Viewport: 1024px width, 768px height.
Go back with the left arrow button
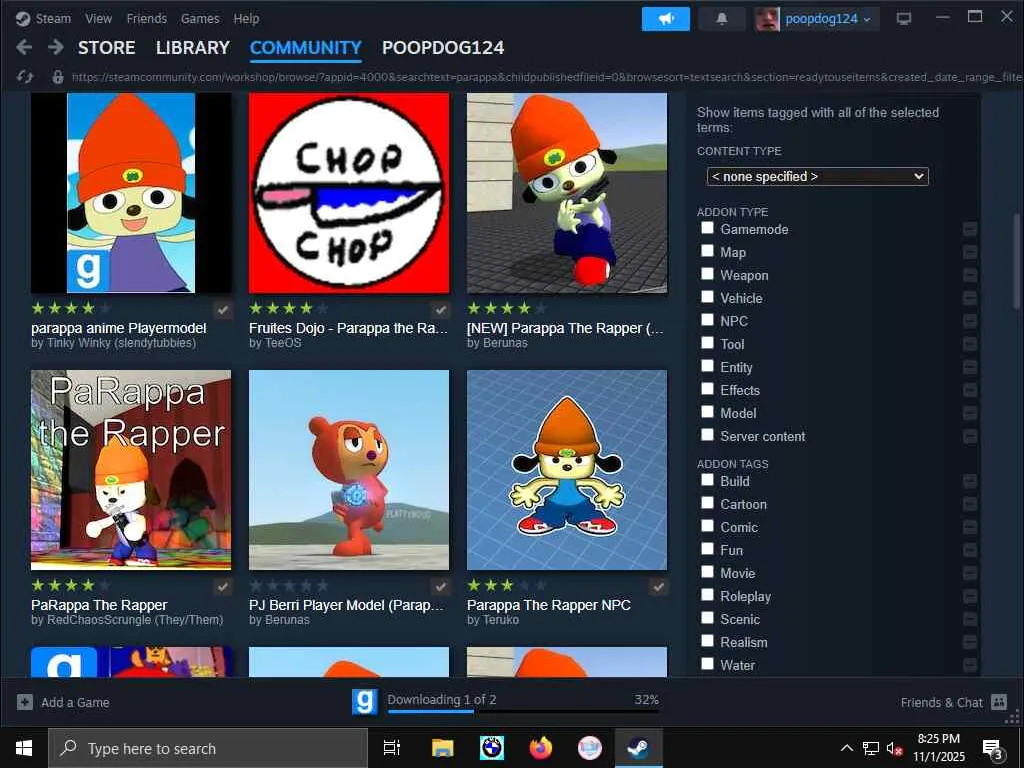24,48
